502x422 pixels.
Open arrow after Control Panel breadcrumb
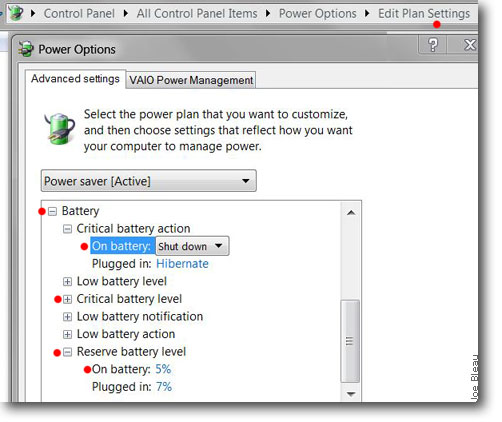tap(126, 14)
